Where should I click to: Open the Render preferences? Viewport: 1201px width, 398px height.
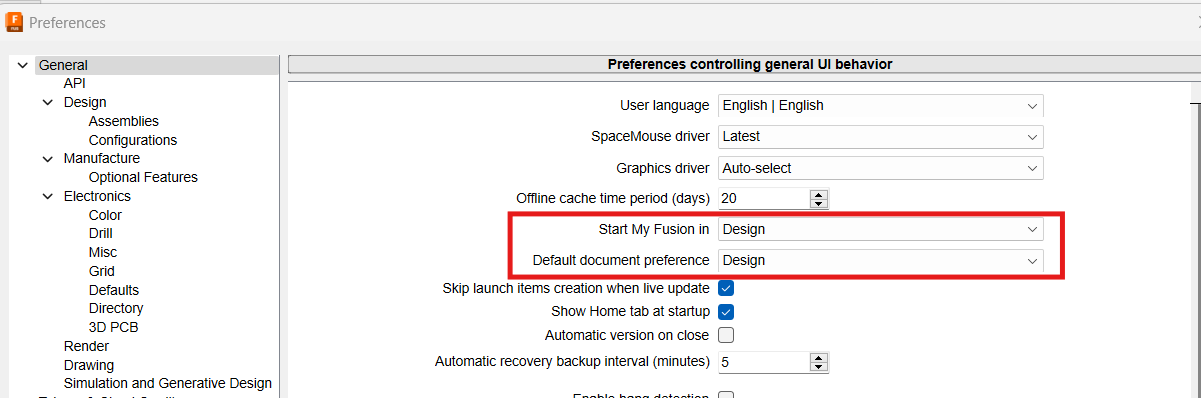[86, 346]
